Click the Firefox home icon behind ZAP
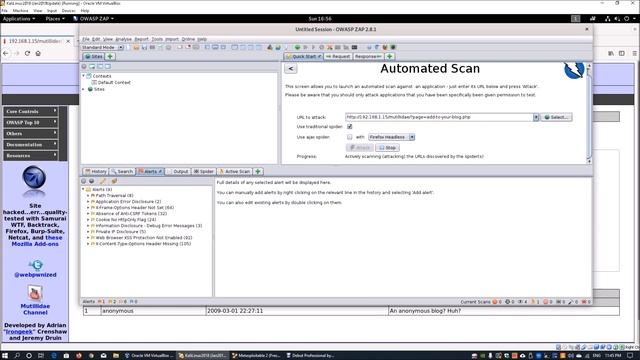This screenshot has height=360, width=640. tap(38, 53)
